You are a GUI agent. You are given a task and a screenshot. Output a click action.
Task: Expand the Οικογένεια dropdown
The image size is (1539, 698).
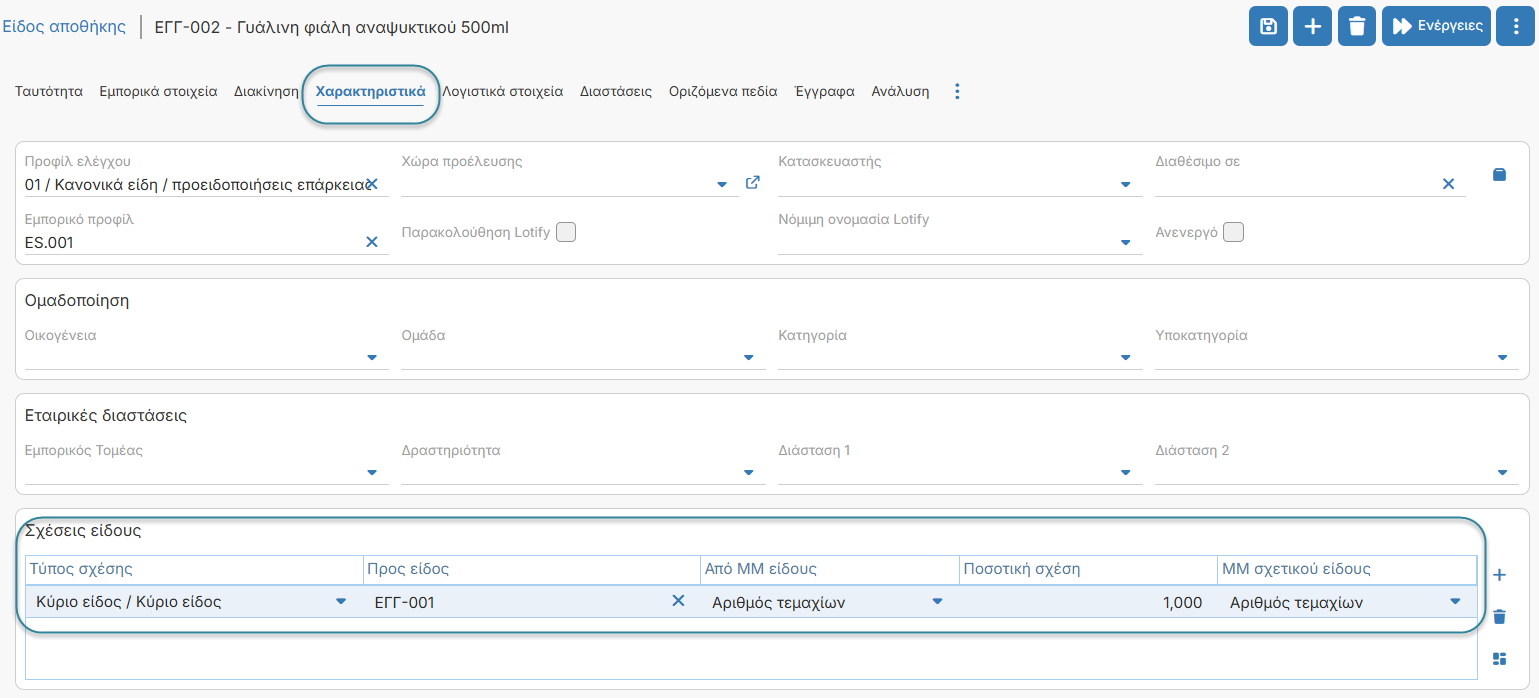[372, 358]
